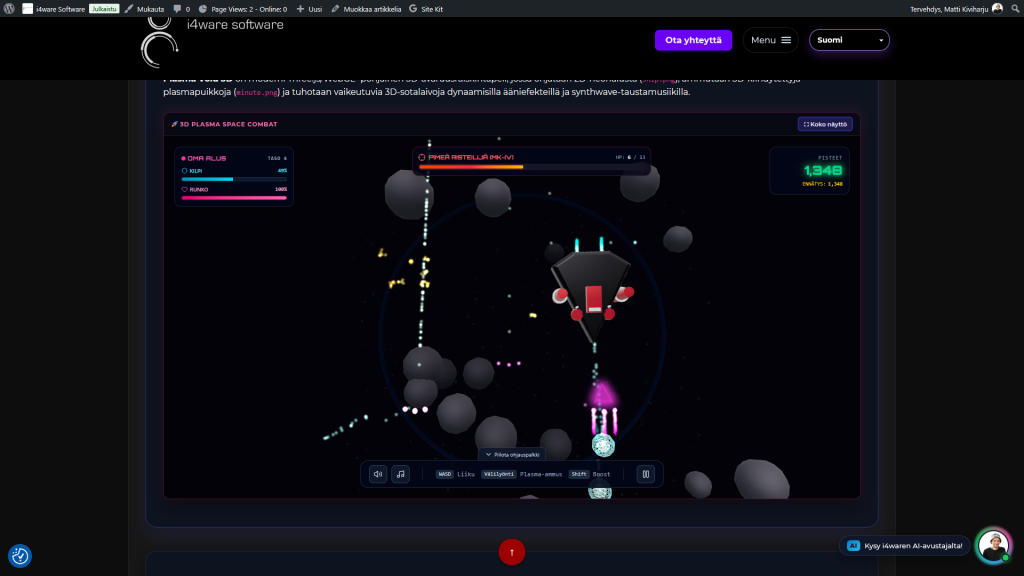Click the 3D Plasma Space Combat title
1024x576 pixels.
click(x=229, y=124)
